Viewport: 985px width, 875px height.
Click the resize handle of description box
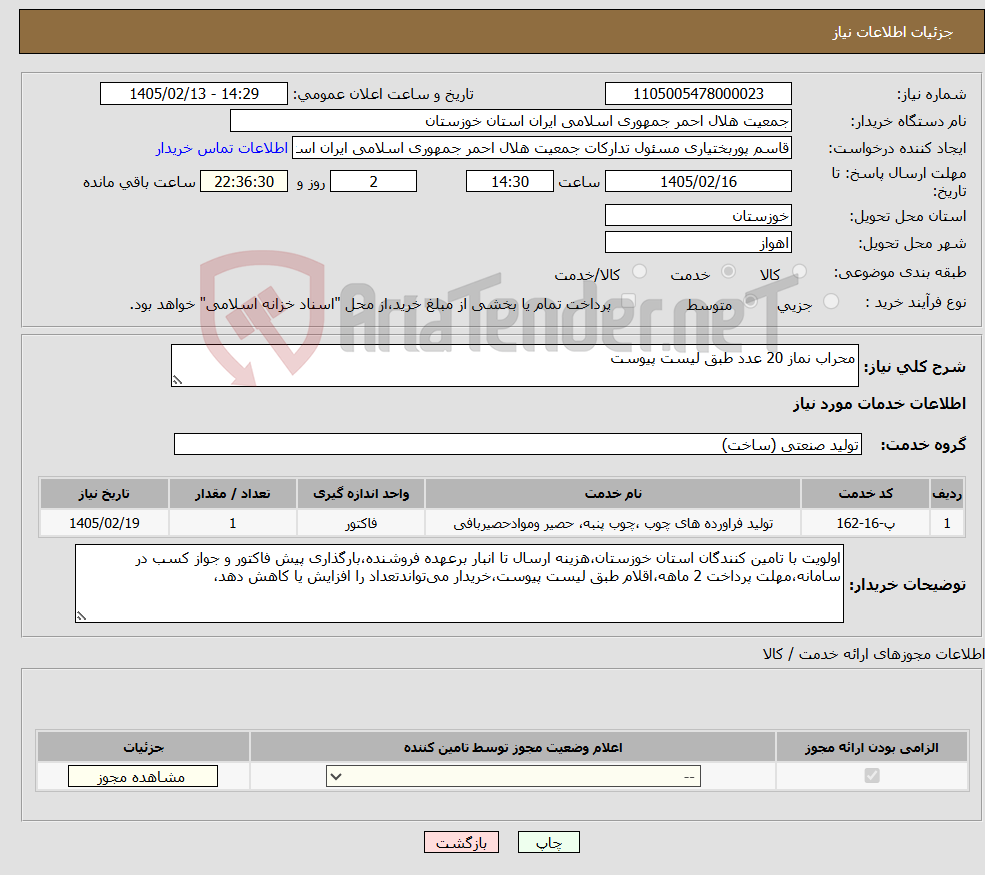tap(177, 380)
